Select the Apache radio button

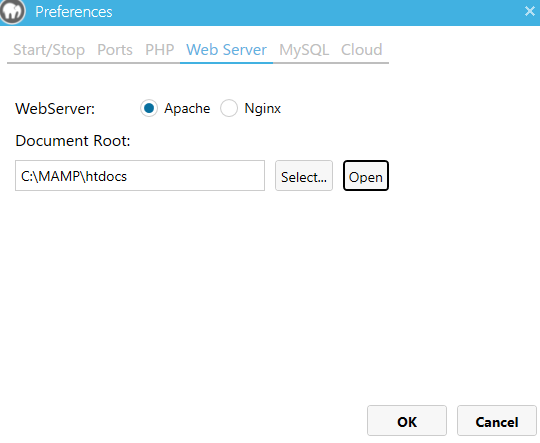(x=149, y=108)
